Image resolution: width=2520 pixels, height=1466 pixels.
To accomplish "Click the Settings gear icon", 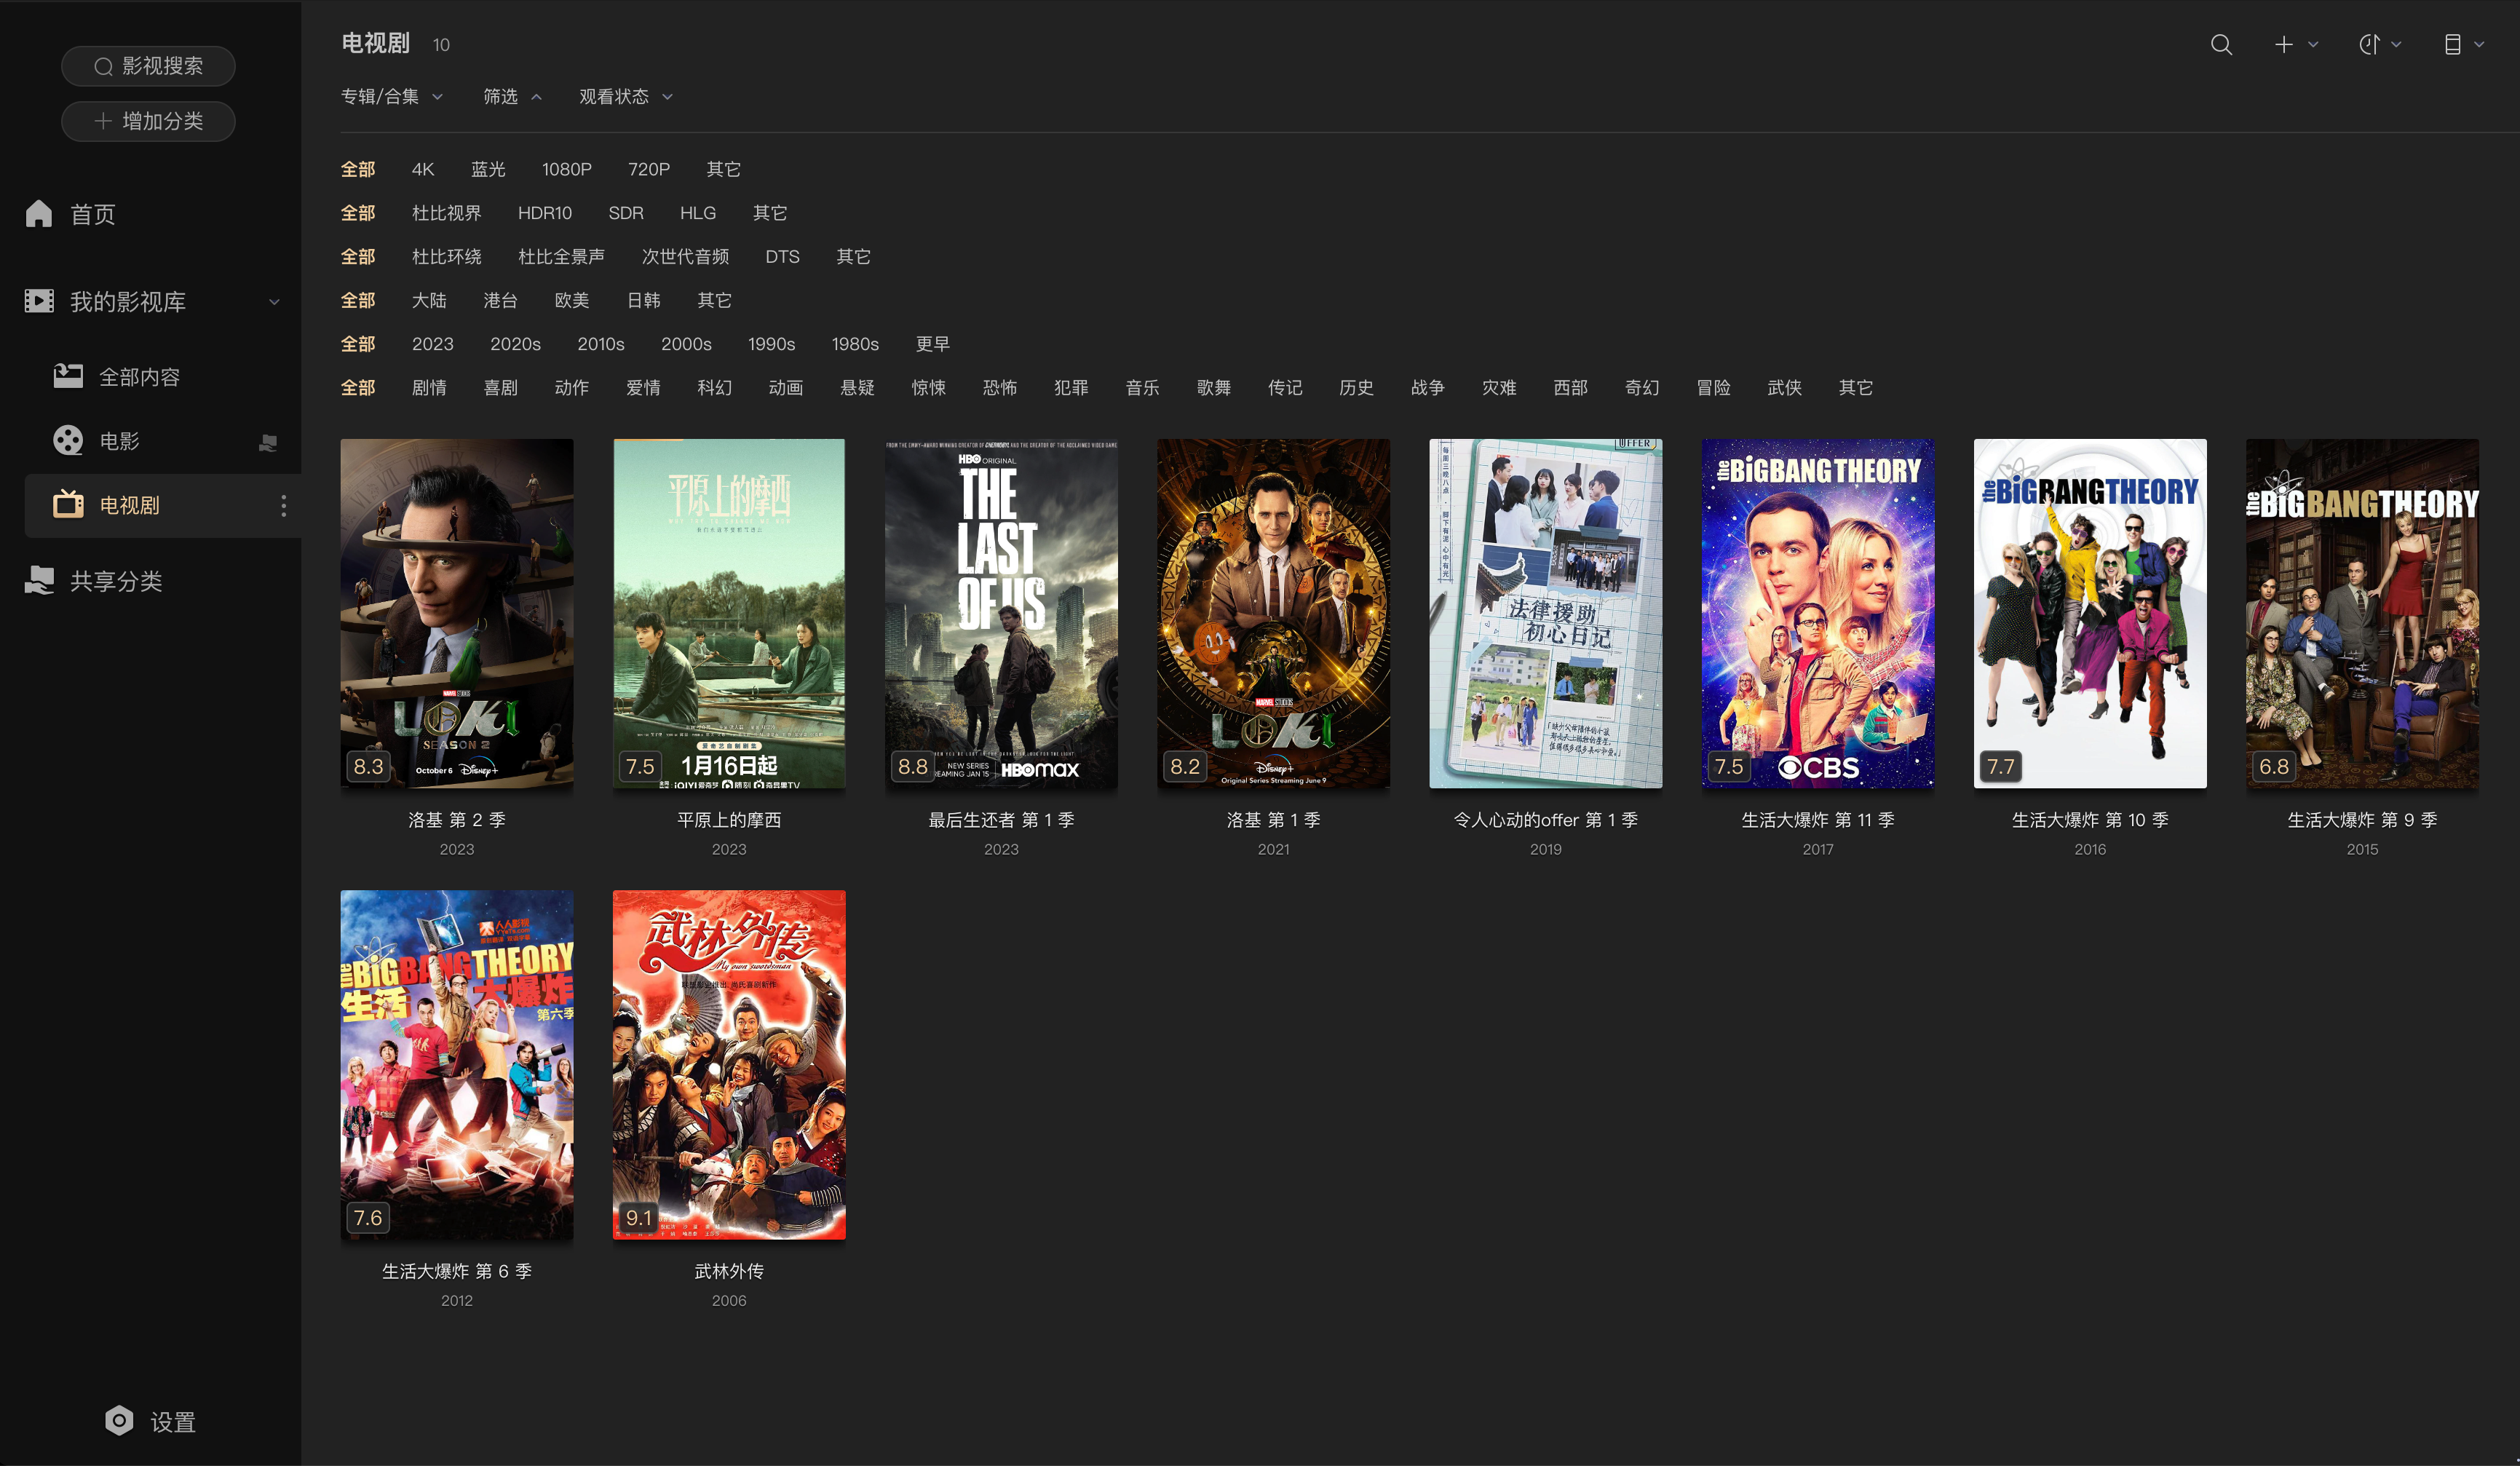I will tap(119, 1421).
